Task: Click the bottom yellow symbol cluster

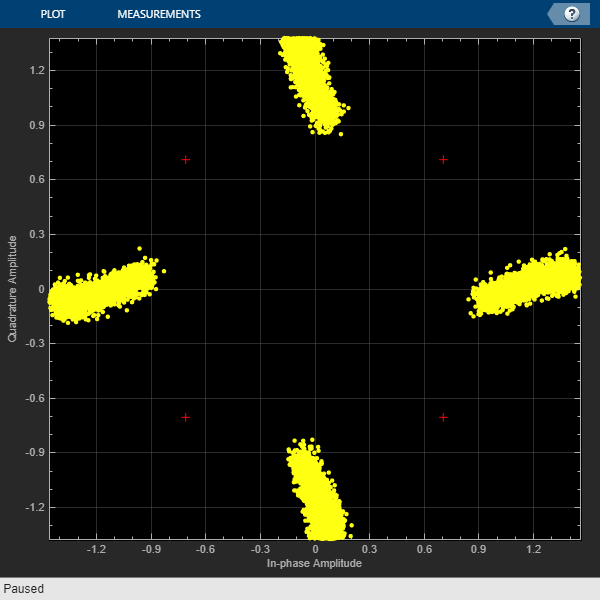Action: click(317, 492)
